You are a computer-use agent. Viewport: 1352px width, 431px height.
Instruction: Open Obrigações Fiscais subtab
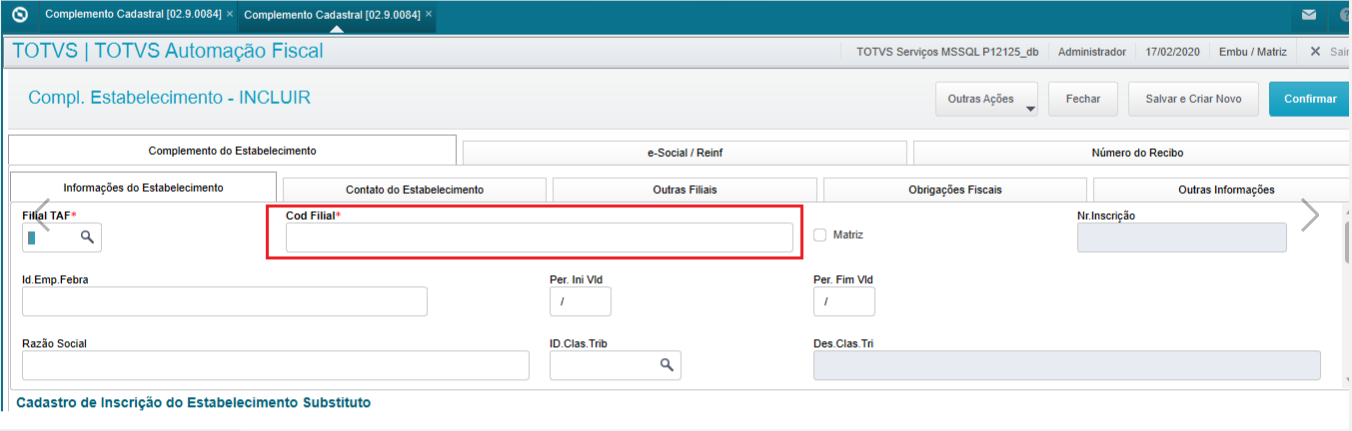(955, 189)
